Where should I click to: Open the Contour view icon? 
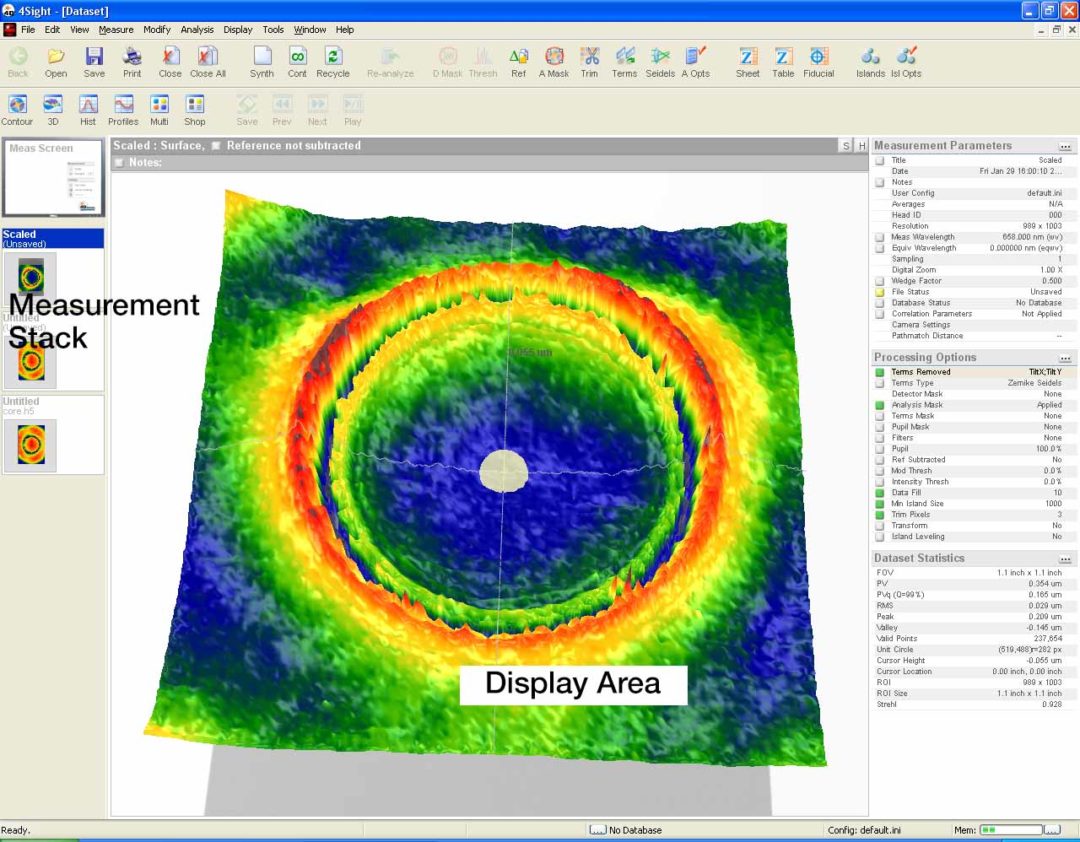18,108
